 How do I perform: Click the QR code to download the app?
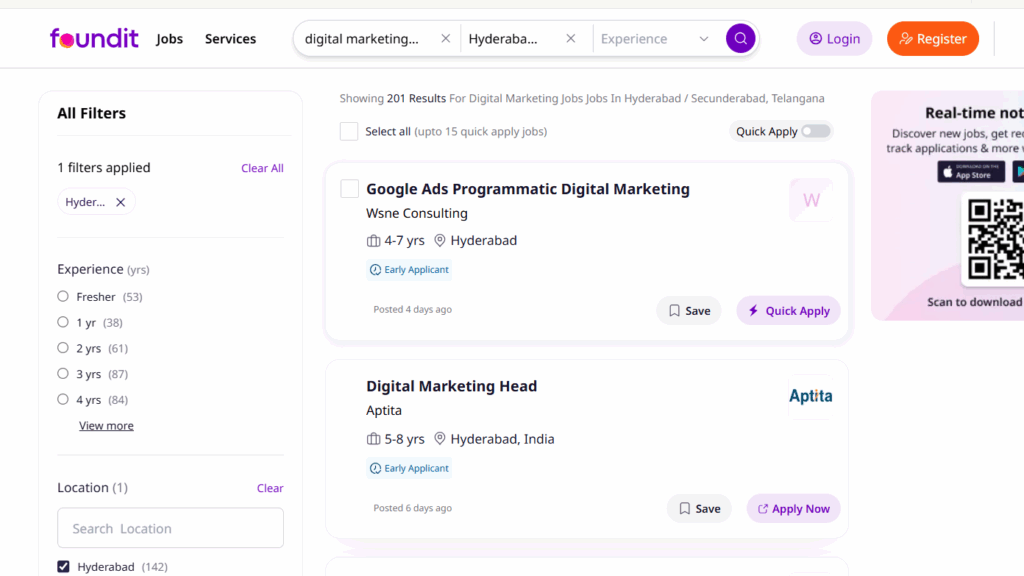click(995, 240)
